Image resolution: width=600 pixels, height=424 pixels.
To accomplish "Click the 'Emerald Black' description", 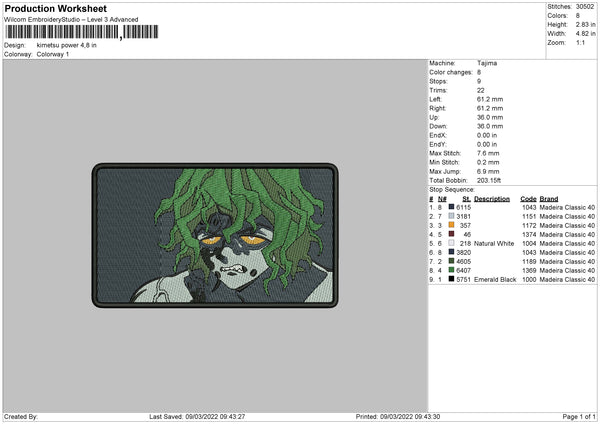I will (495, 279).
